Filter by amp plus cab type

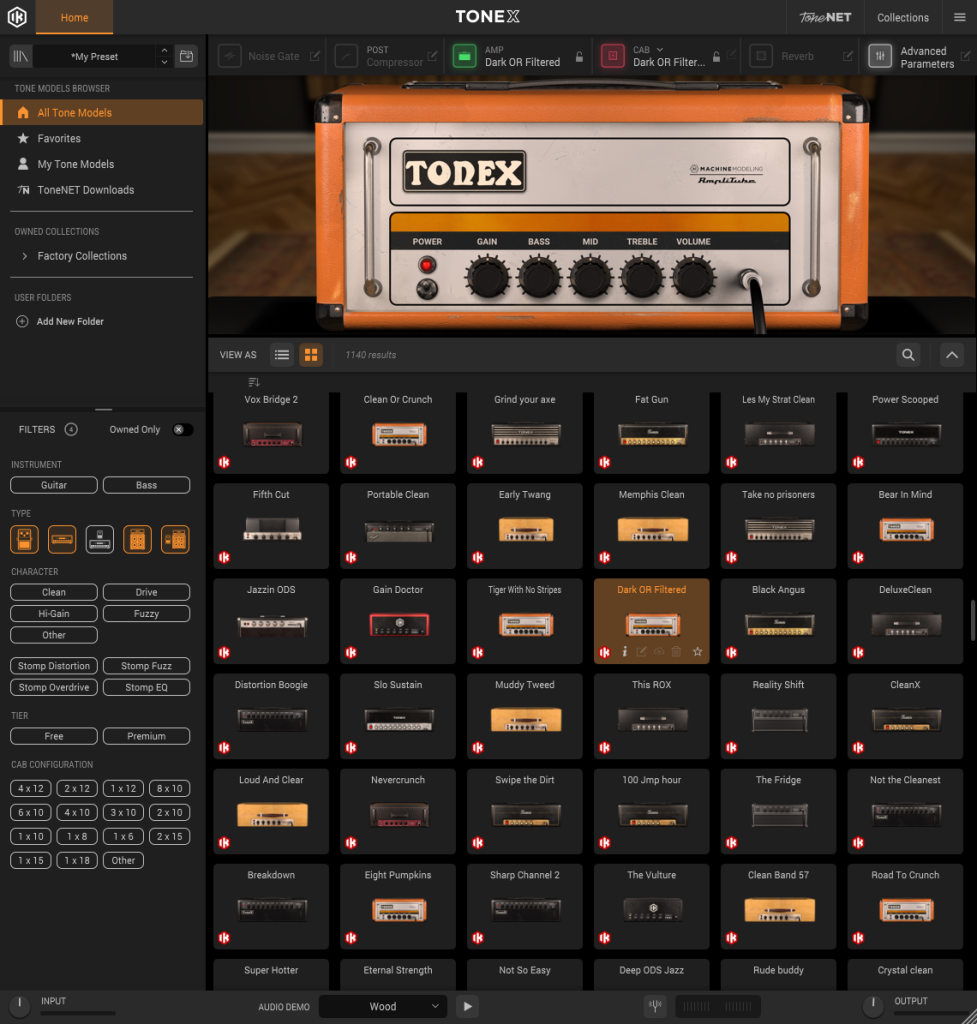[x=138, y=539]
